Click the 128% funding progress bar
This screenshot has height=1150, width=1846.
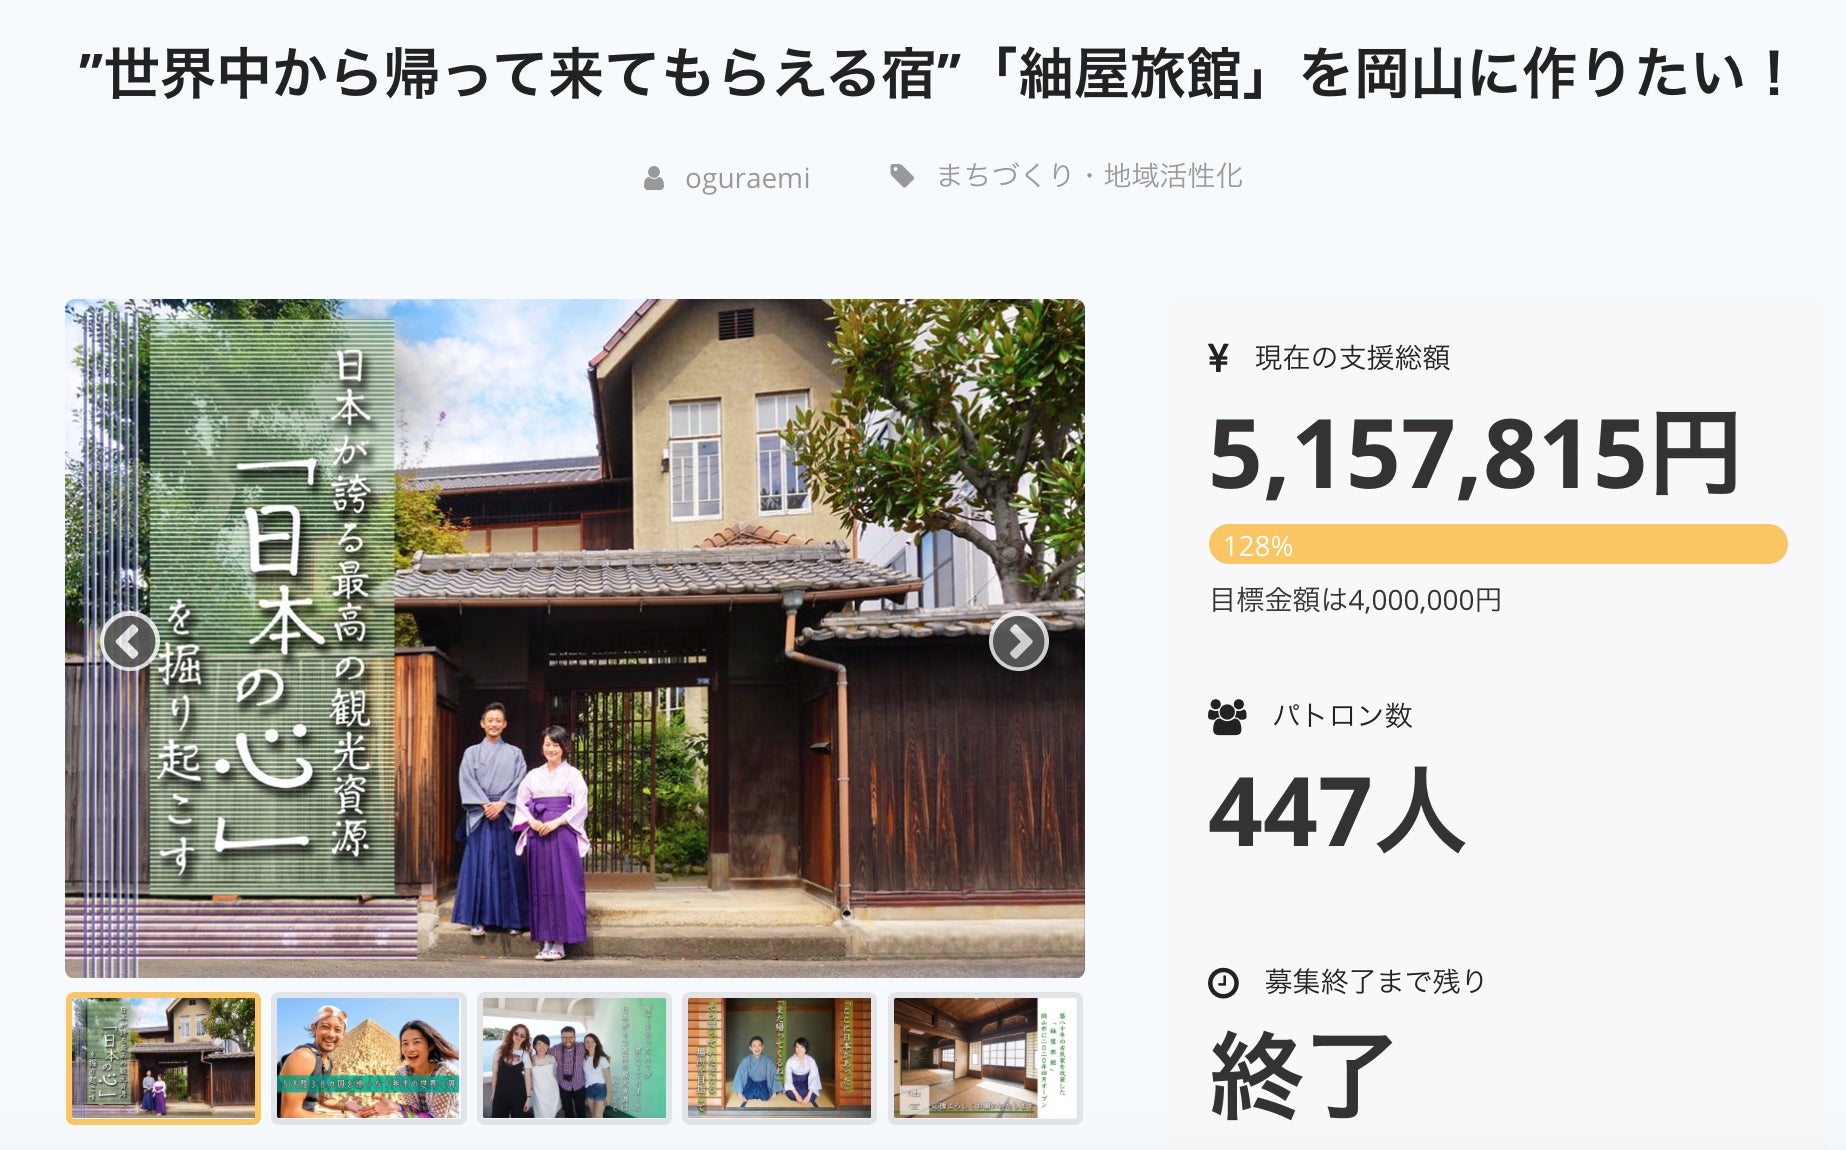point(1498,545)
